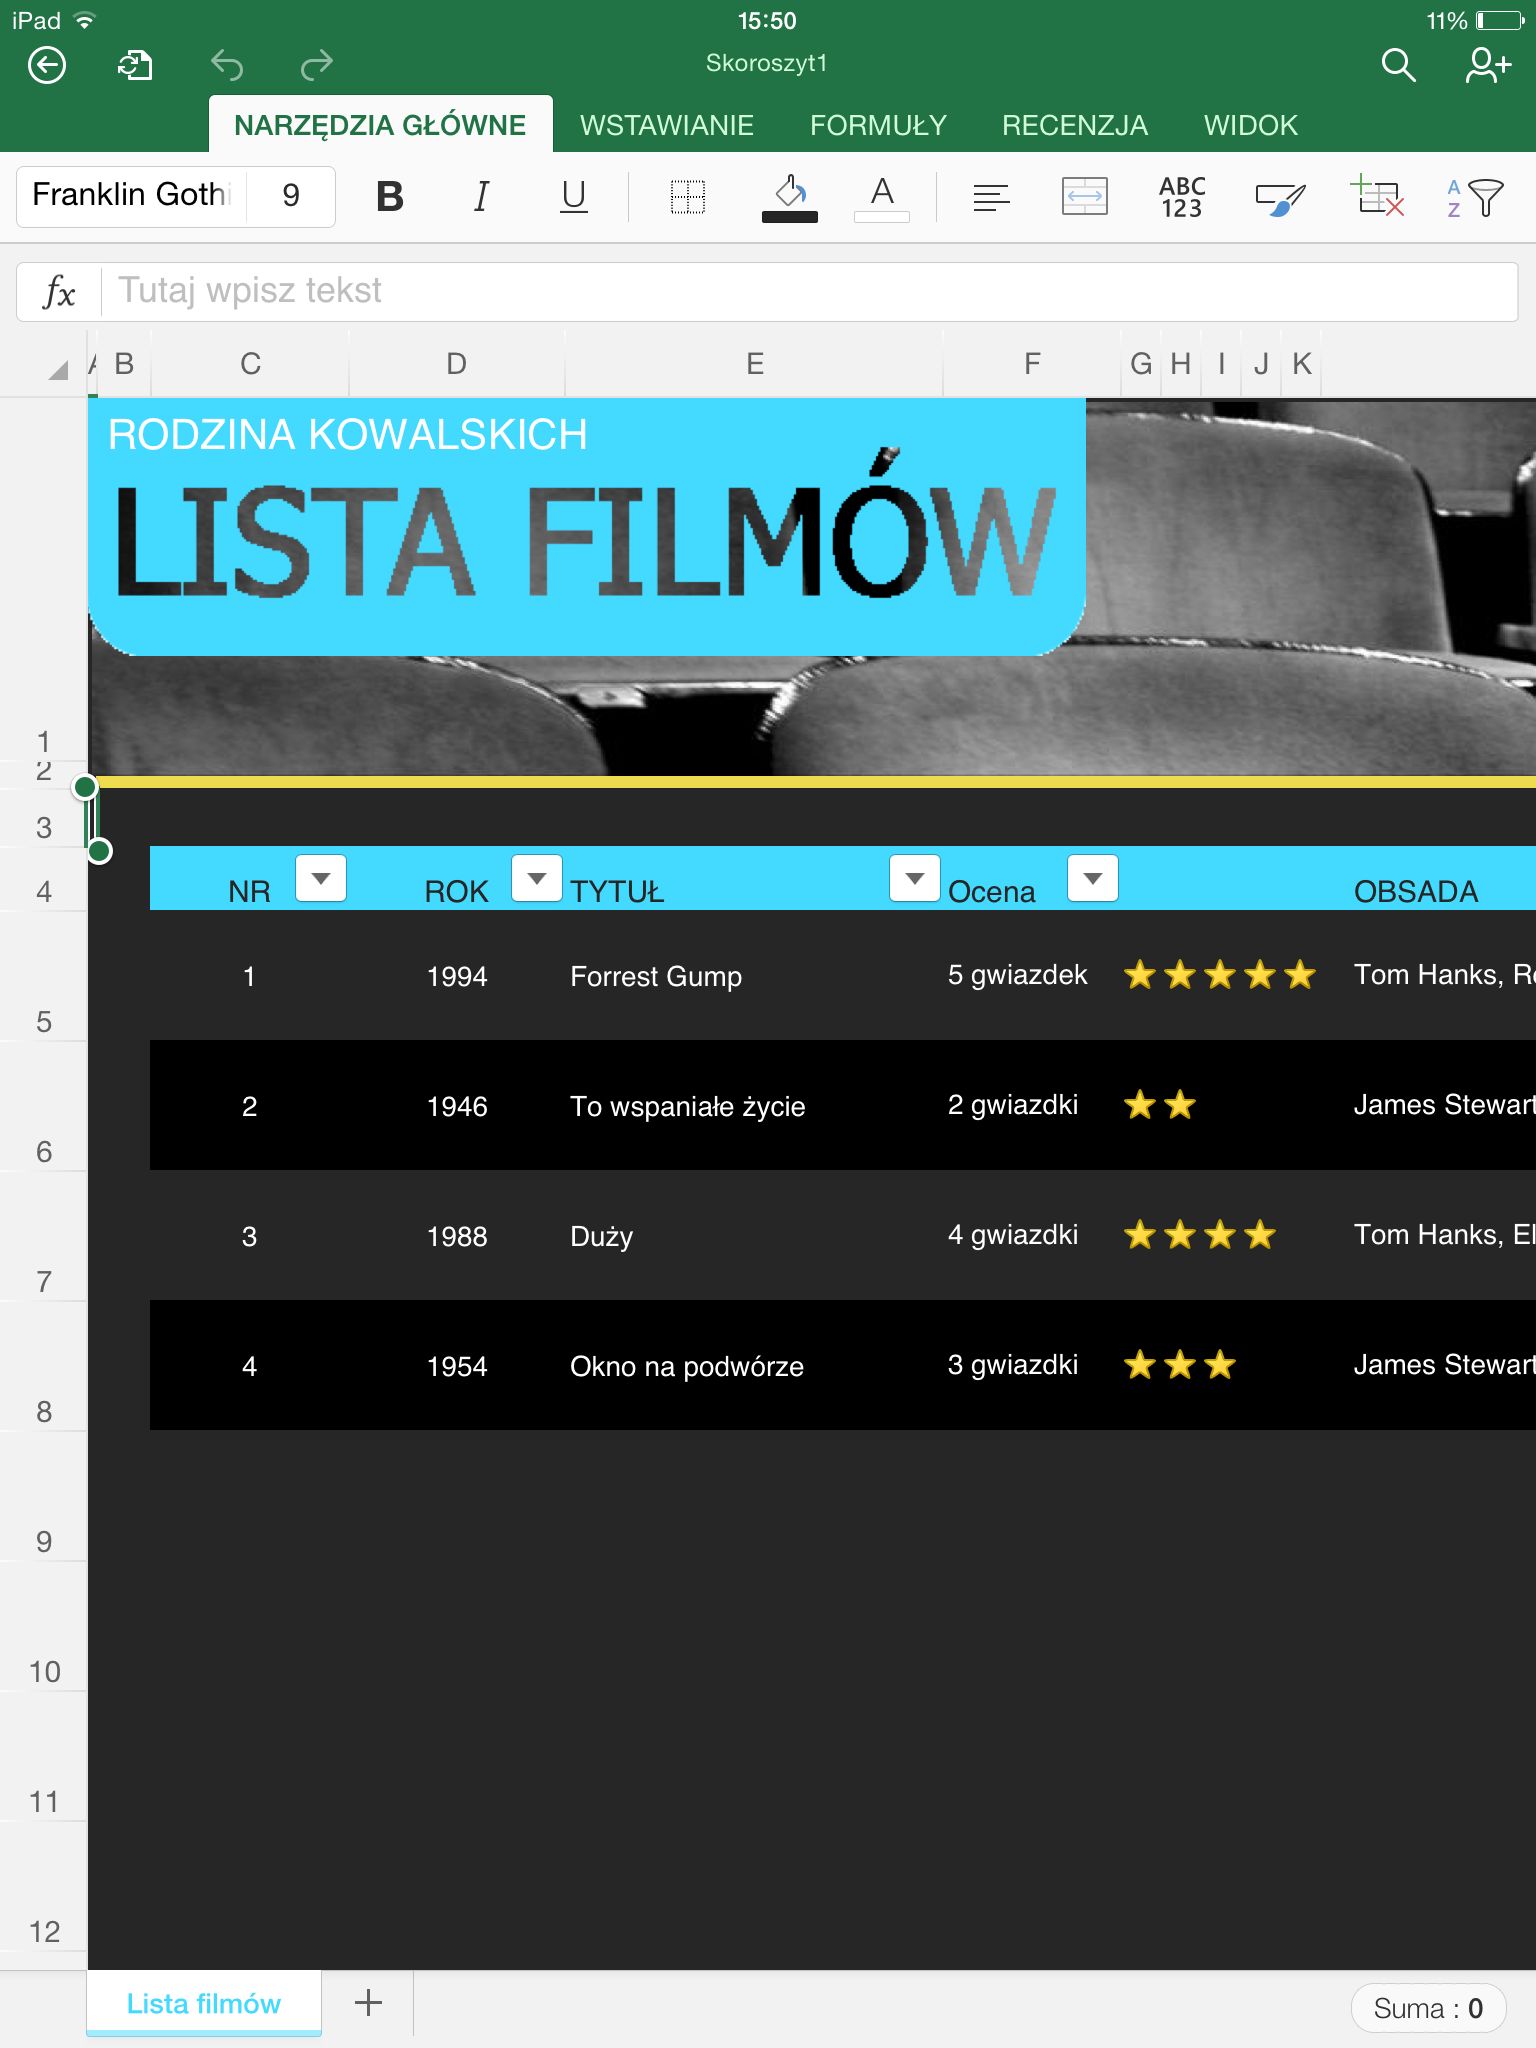Switch to the FORMUŁY tab
Screen dimensions: 1536x2048
pyautogui.click(x=878, y=125)
